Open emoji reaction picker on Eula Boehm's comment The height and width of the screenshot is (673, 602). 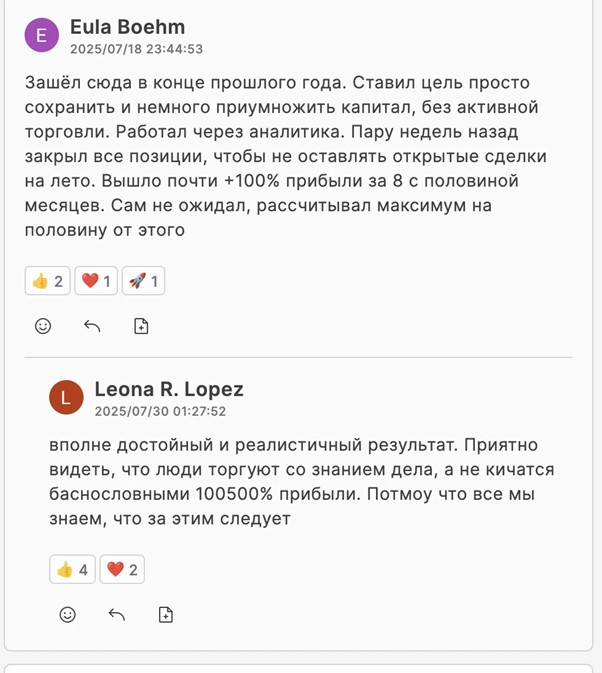(x=43, y=326)
